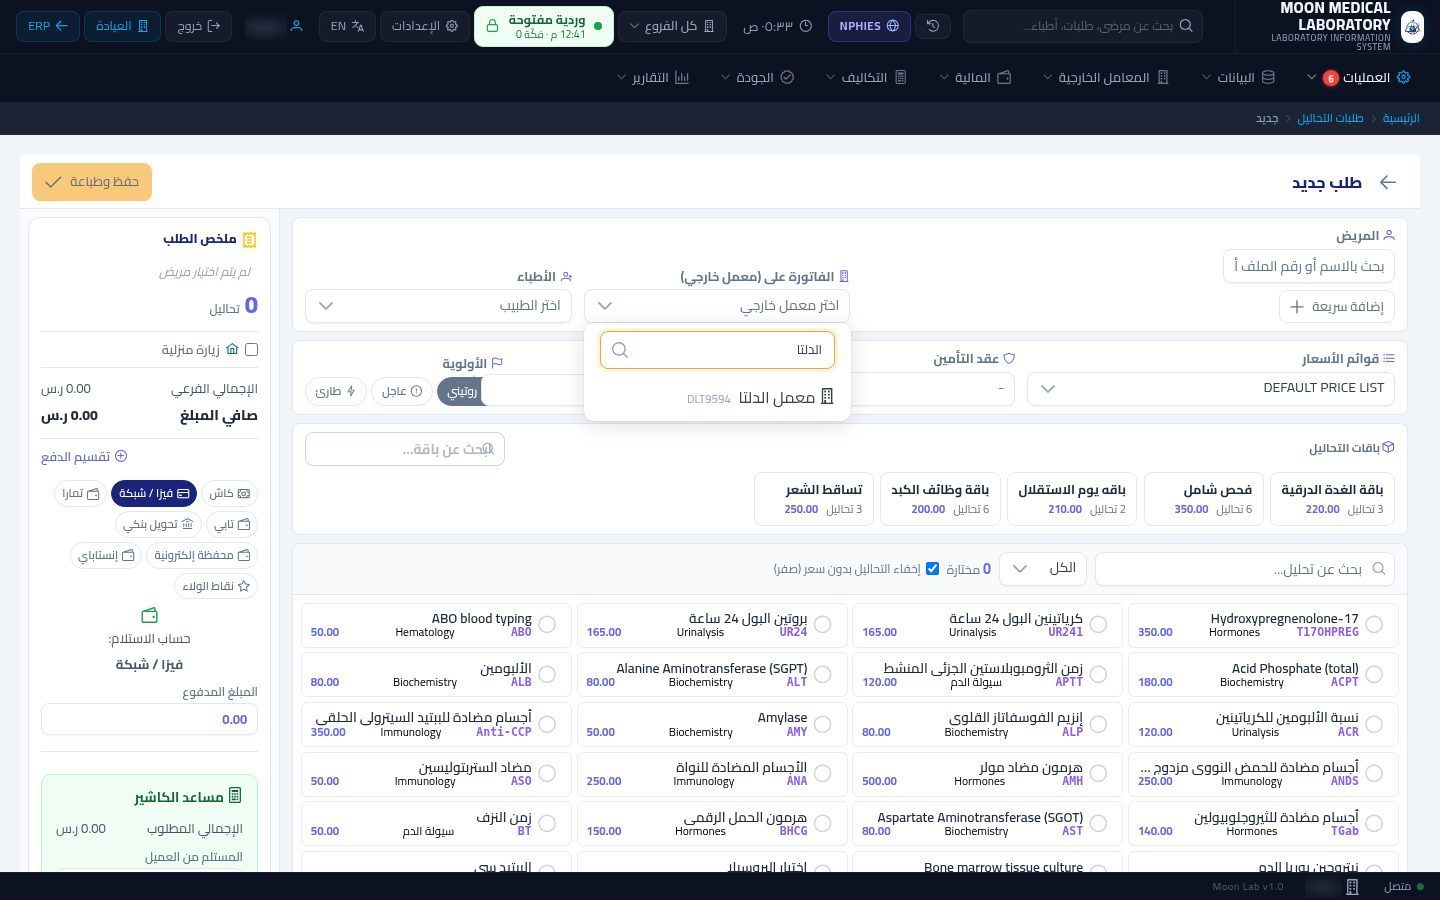The width and height of the screenshot is (1440, 900).
Task: Open the البيانات menu
Action: 1239,77
